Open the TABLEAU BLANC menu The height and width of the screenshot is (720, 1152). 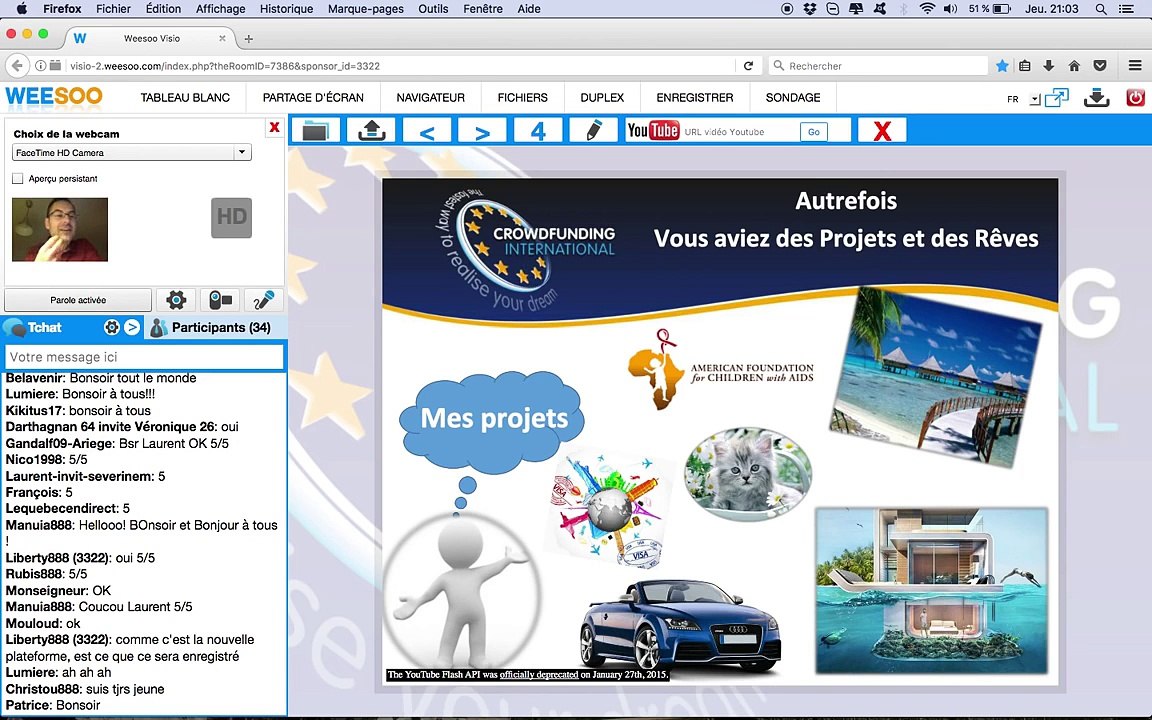click(x=185, y=98)
